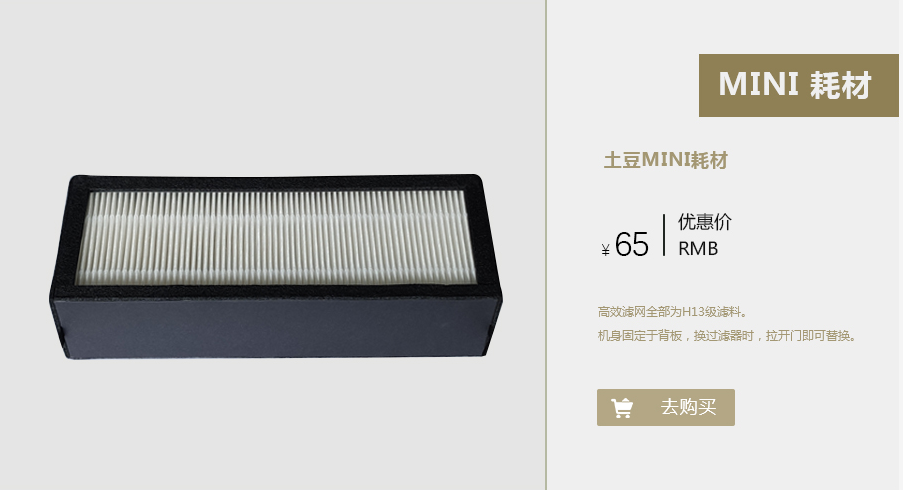The width and height of the screenshot is (903, 490).
Task: Open the 土豆MINI耗材 product title link
Action: coord(666,160)
